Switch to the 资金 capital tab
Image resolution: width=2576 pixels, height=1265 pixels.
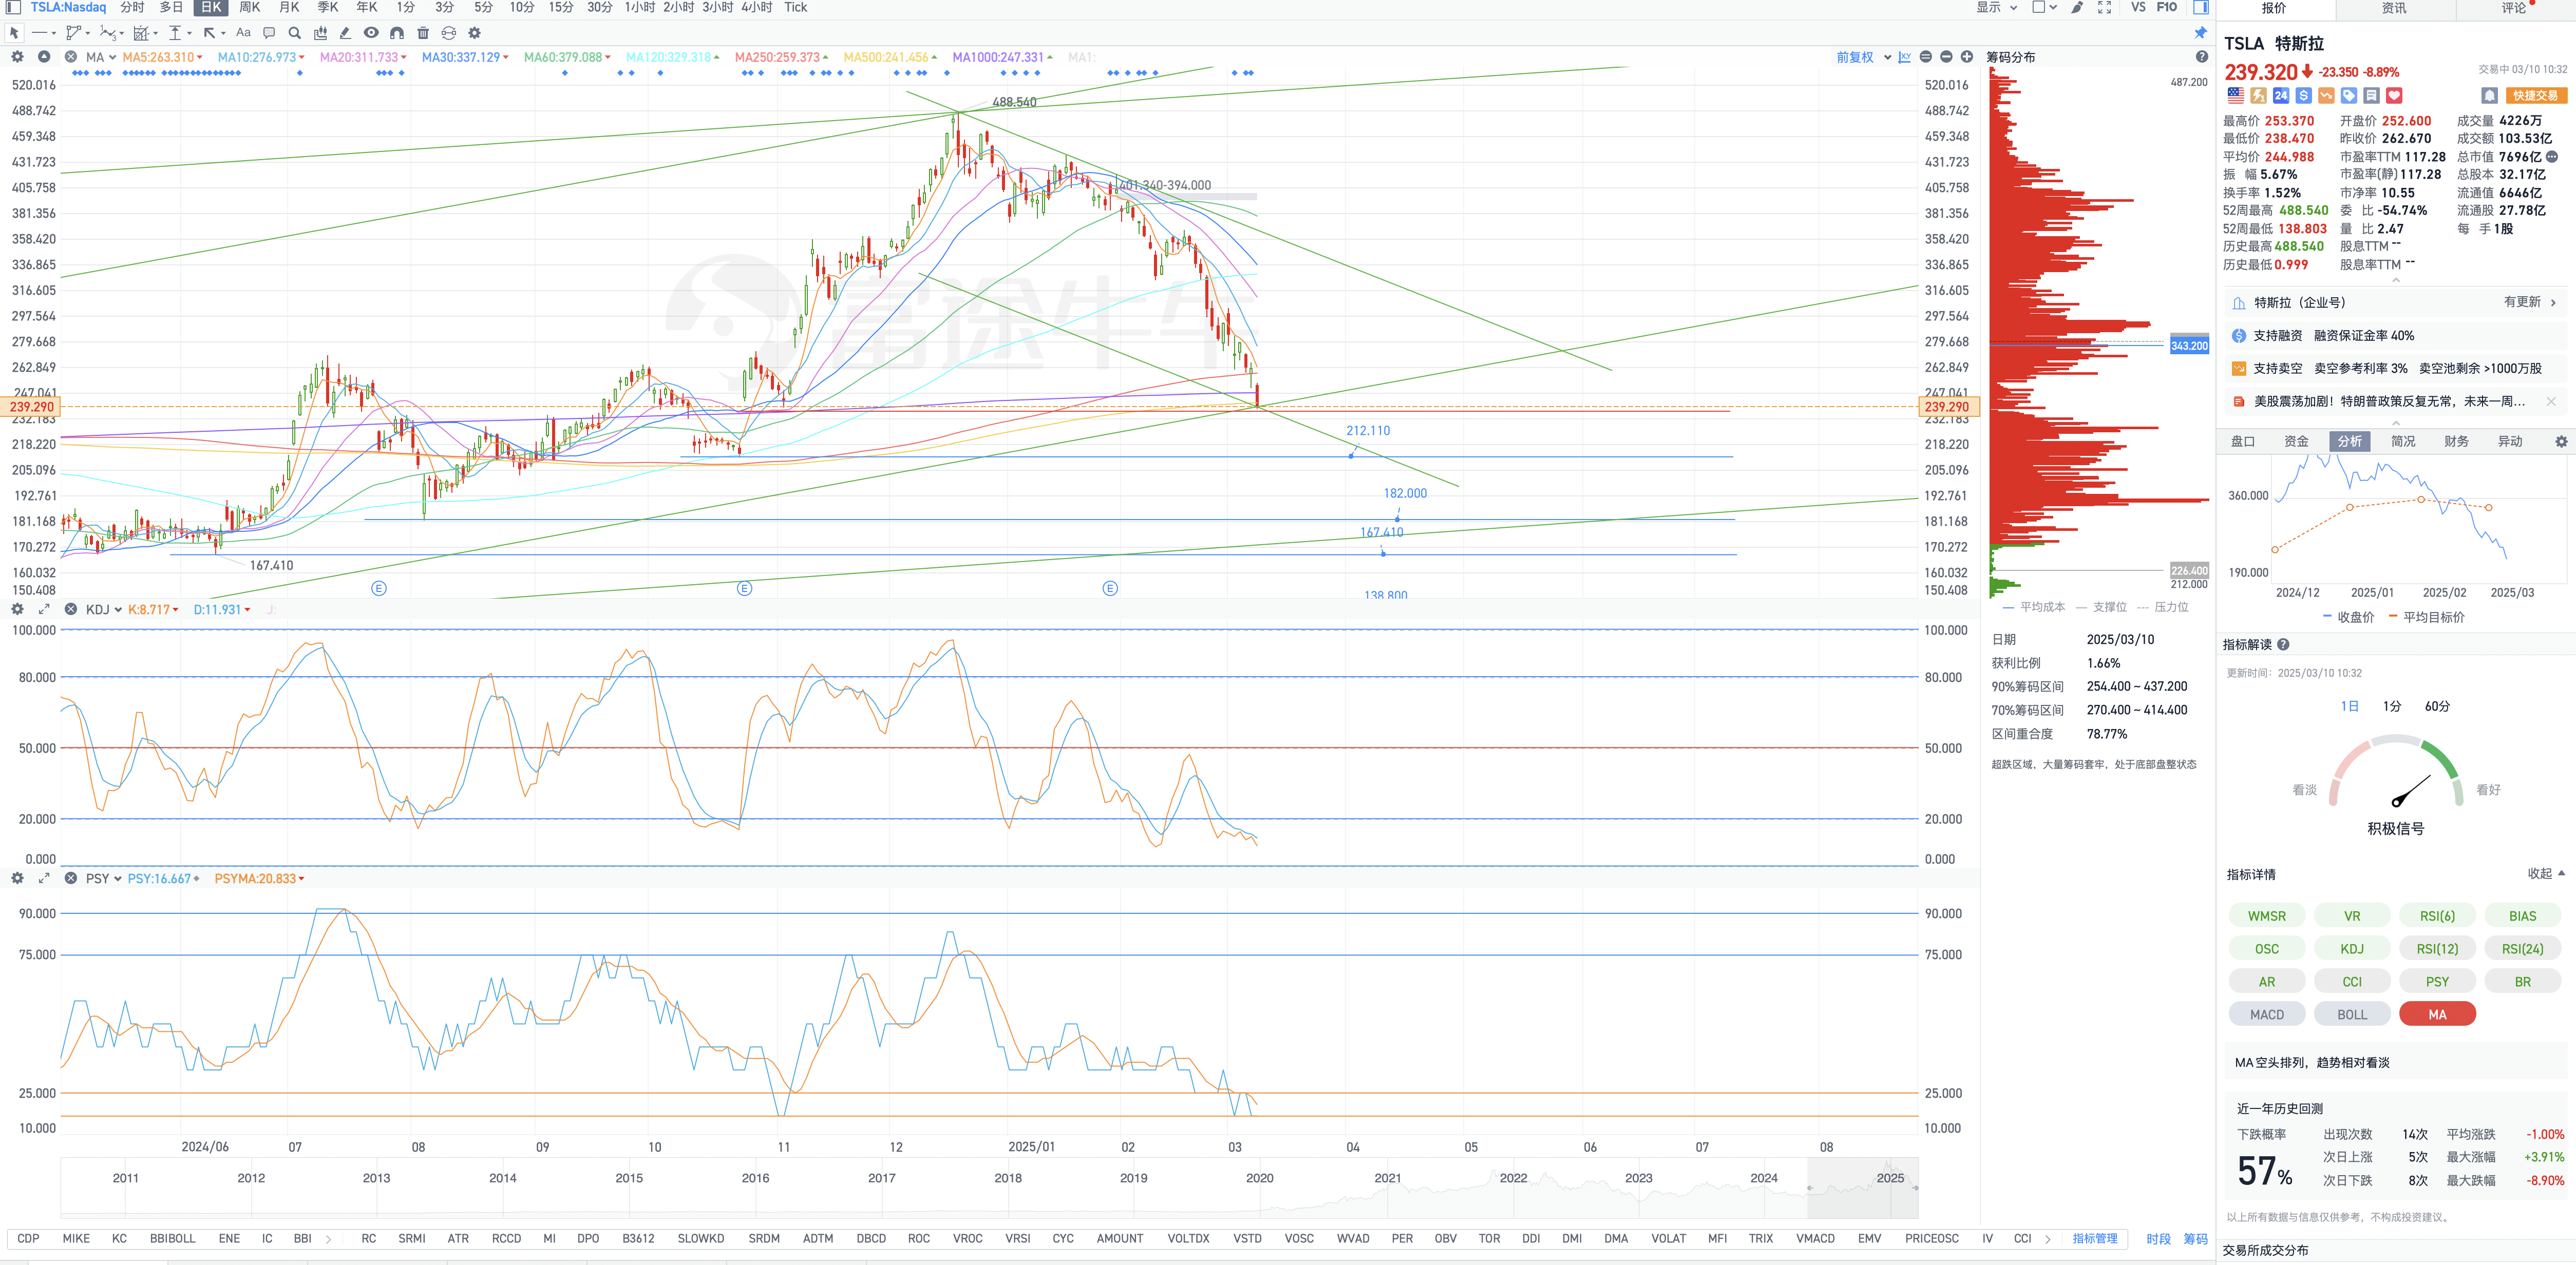coord(2296,441)
